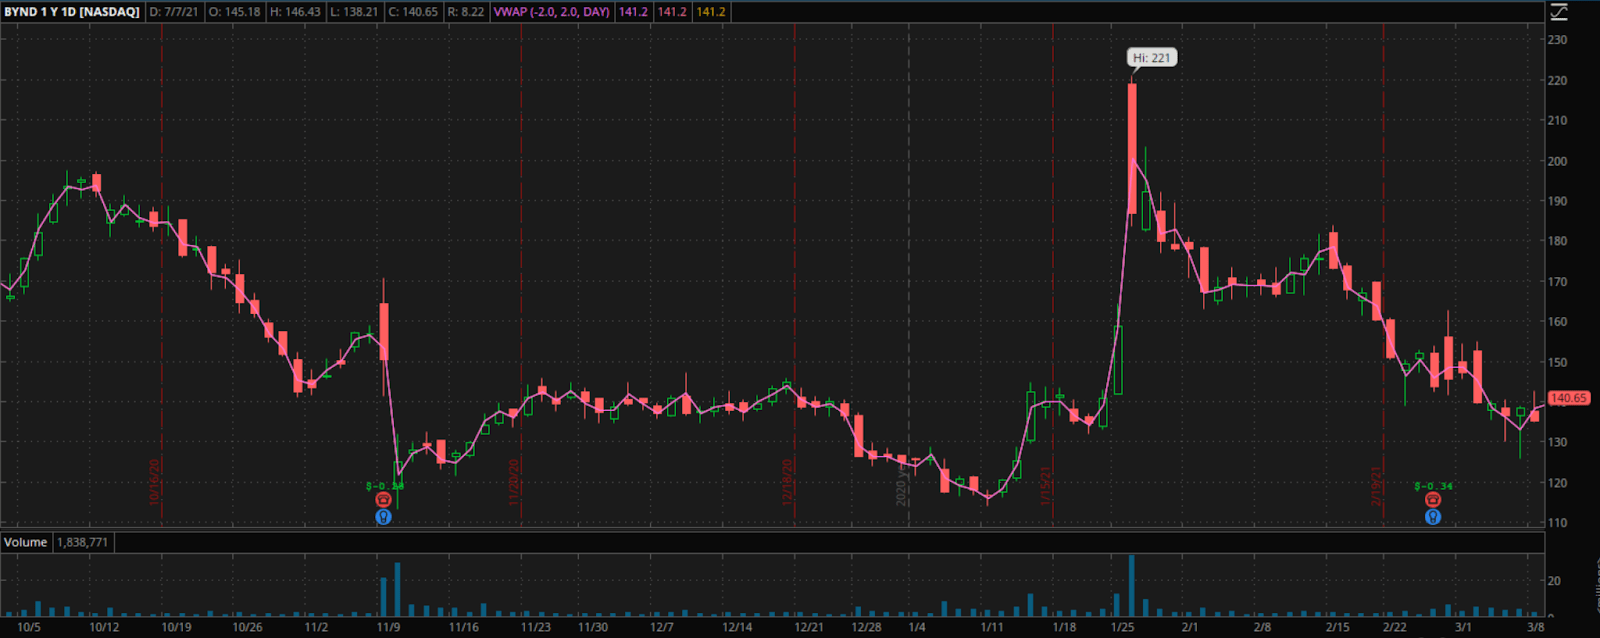Click the 12/18/20 expiration line label
This screenshot has height=638, width=1600.
click(787, 482)
